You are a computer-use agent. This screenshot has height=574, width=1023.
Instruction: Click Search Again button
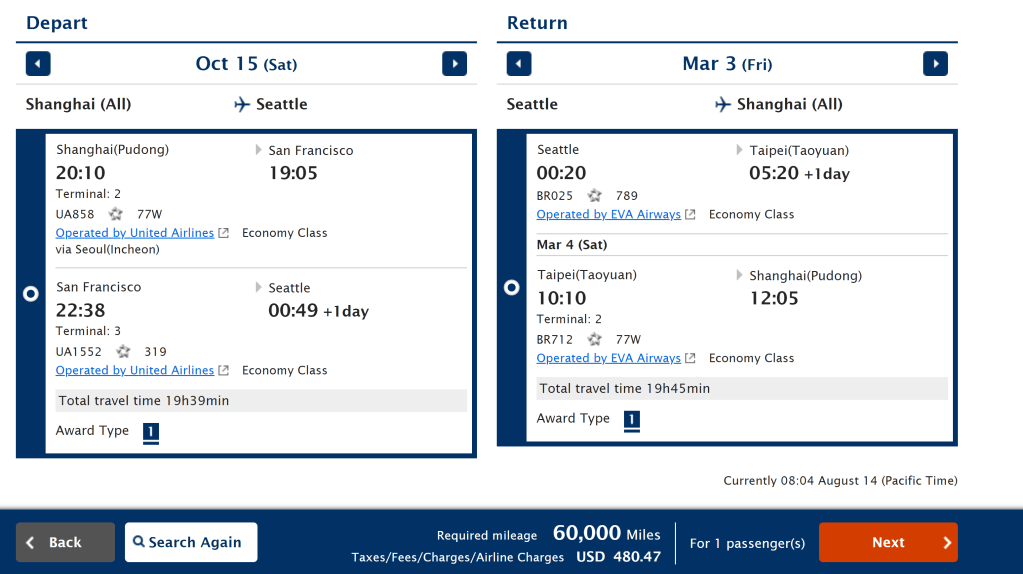(x=191, y=542)
